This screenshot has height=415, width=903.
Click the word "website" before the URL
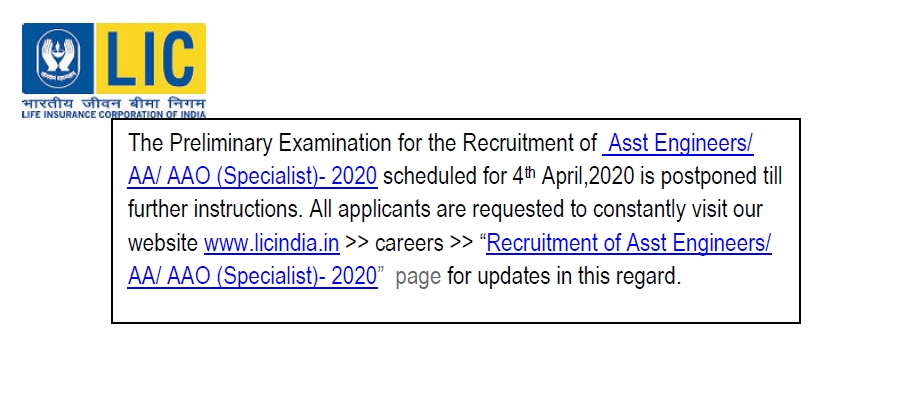pos(163,243)
